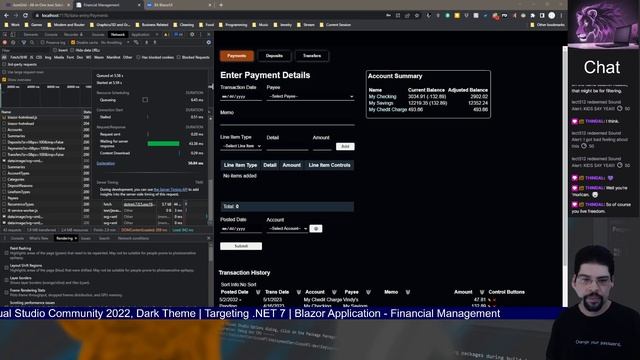The height and width of the screenshot is (360, 640).
Task: Open Other bookmarks folder
Action: point(547,25)
